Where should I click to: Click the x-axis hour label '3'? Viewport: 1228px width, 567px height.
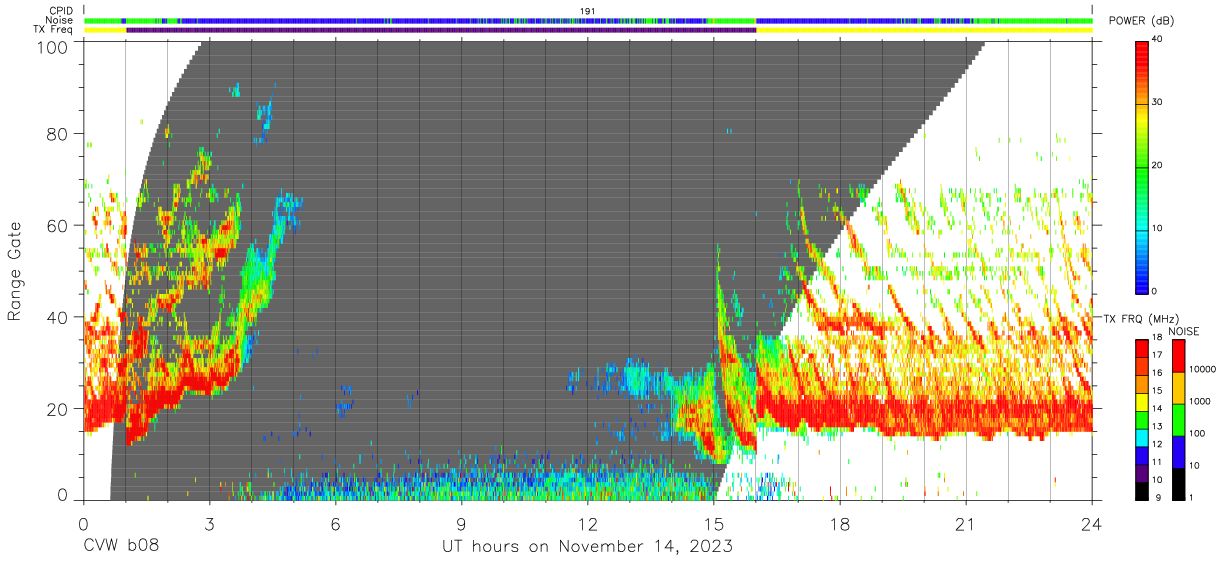210,523
